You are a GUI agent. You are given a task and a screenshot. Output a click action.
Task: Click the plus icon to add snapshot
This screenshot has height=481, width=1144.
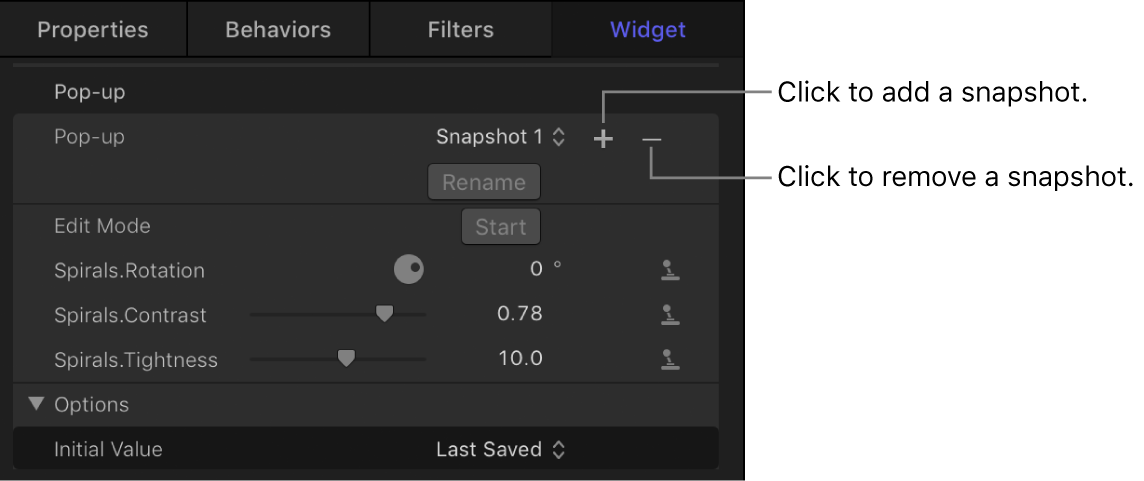tap(603, 139)
